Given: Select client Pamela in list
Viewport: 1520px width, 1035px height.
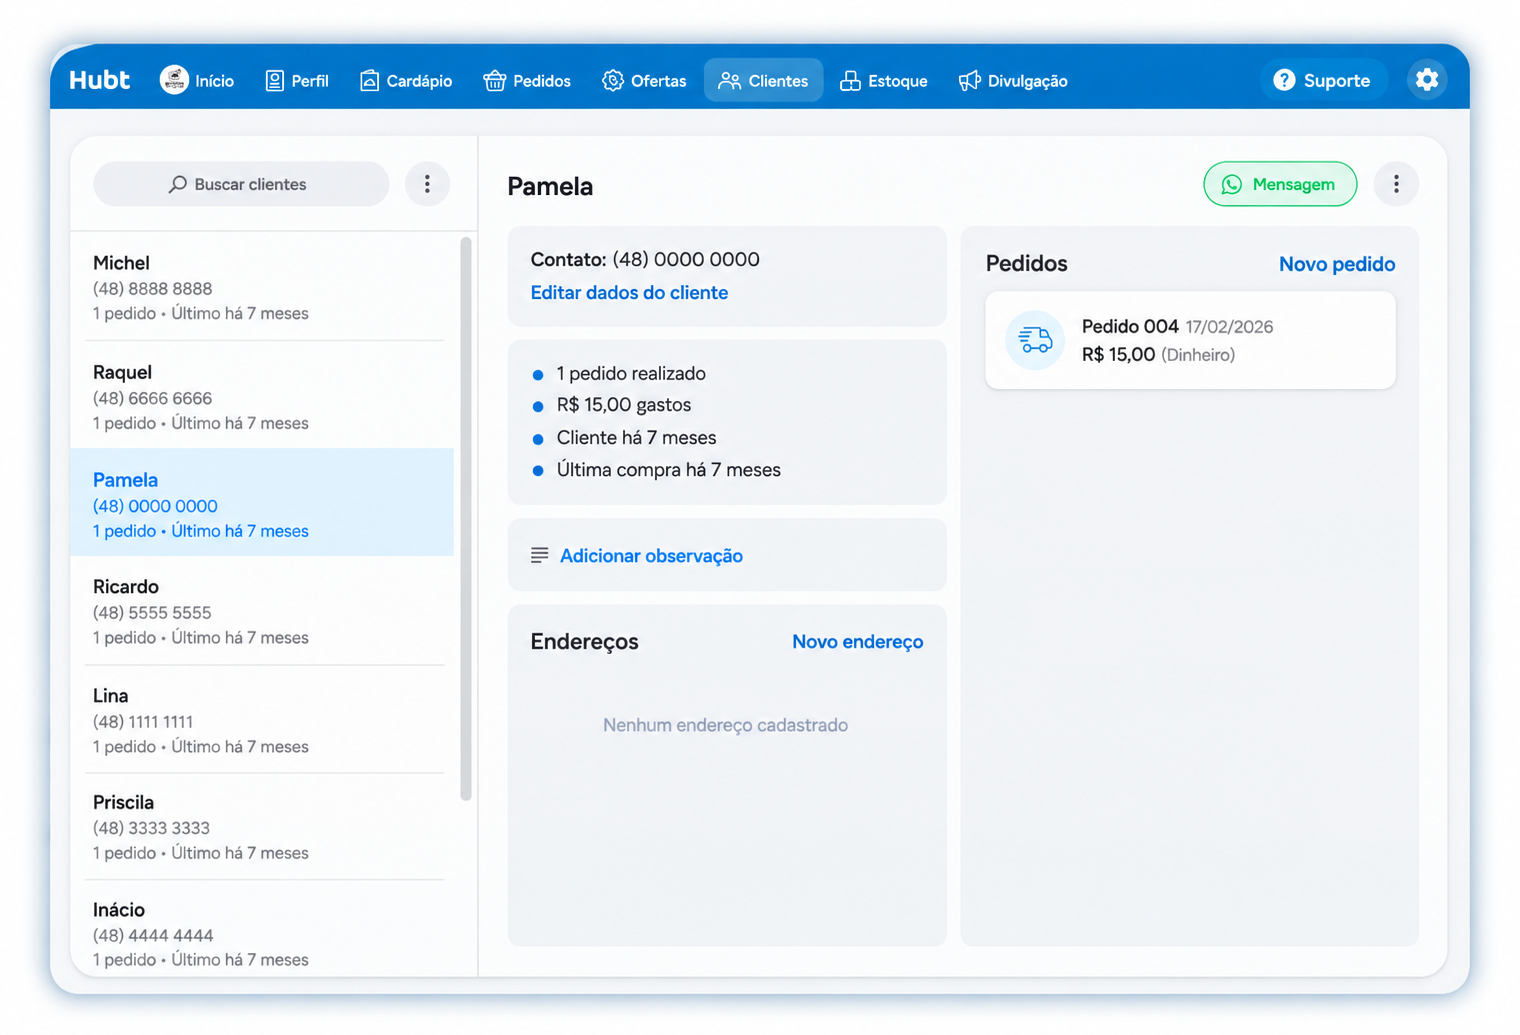Looking at the screenshot, I should [262, 503].
